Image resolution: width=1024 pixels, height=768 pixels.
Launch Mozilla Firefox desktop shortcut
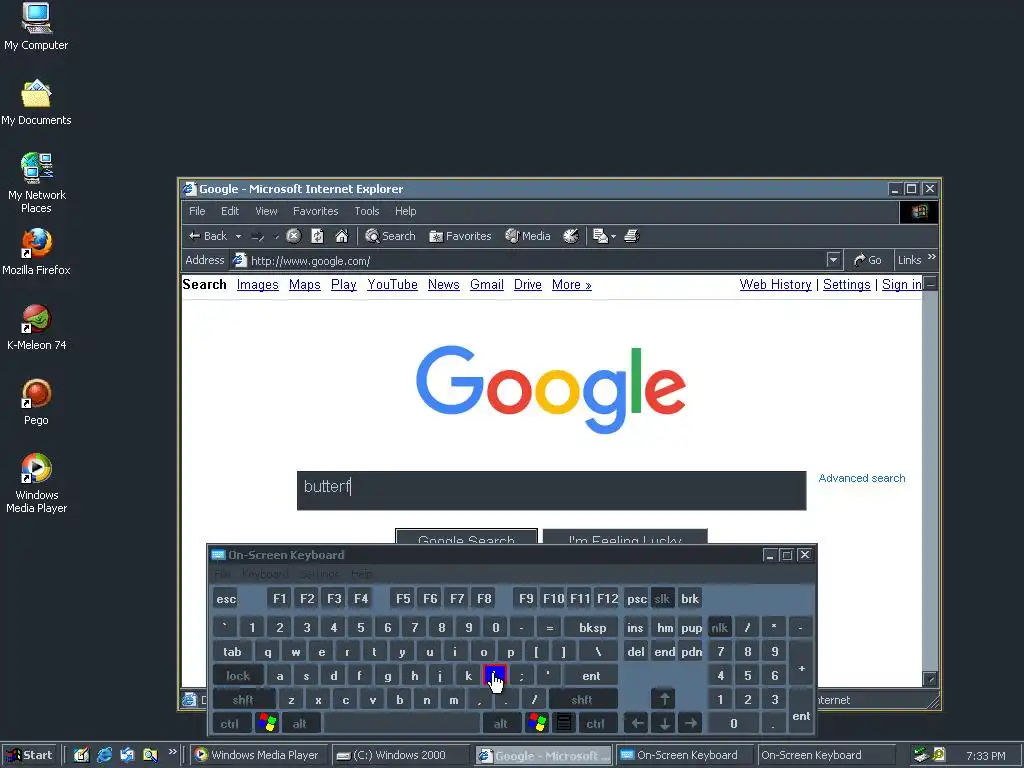pos(36,252)
